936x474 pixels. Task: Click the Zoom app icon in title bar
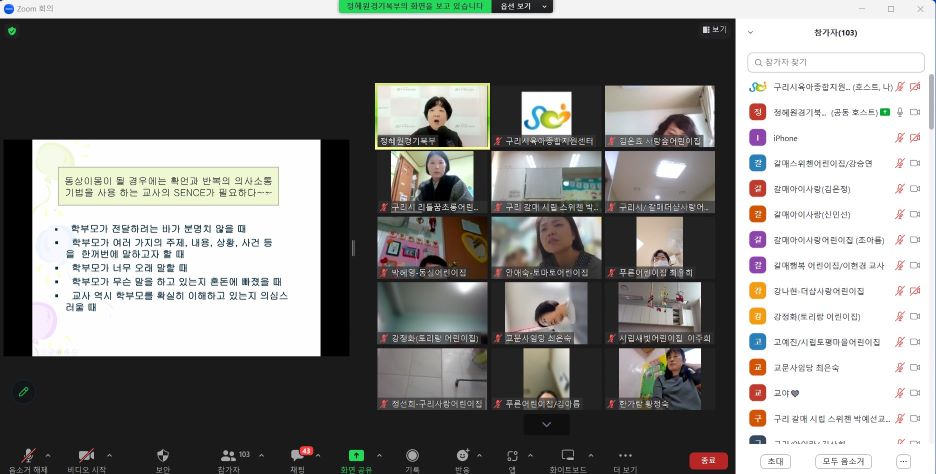[8, 8]
